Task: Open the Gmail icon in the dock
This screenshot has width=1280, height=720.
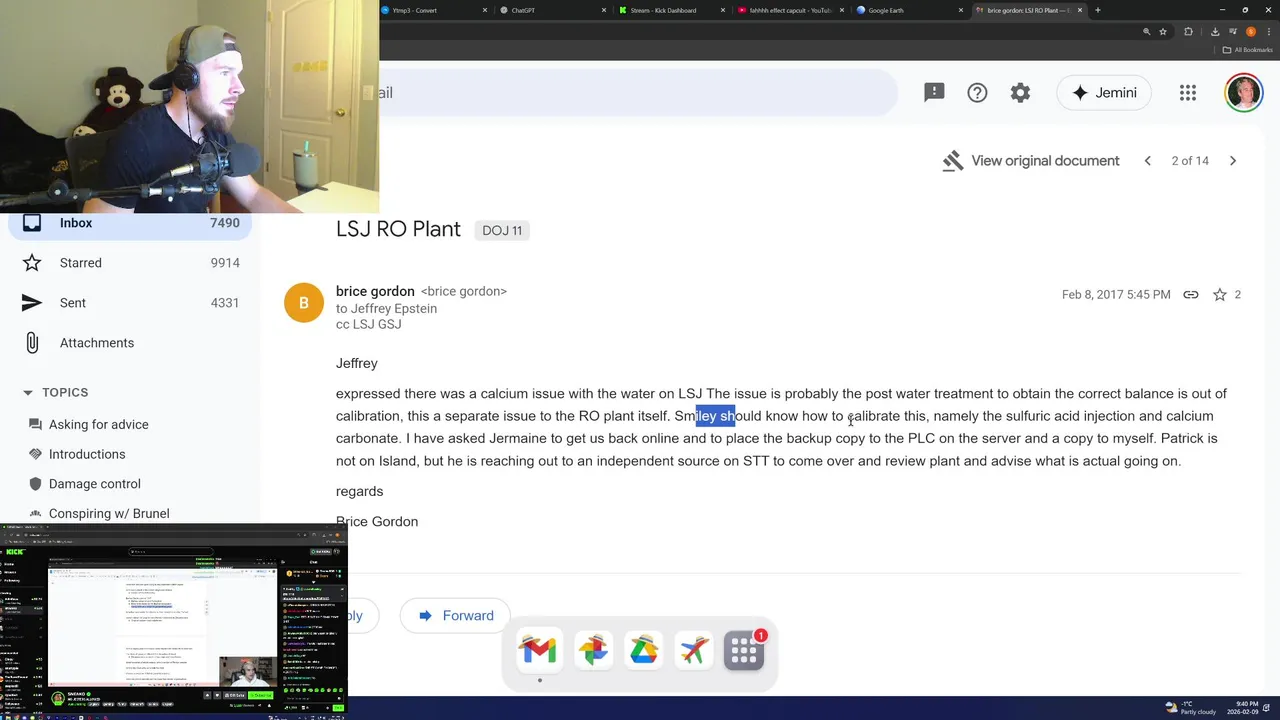Action: pos(538,651)
